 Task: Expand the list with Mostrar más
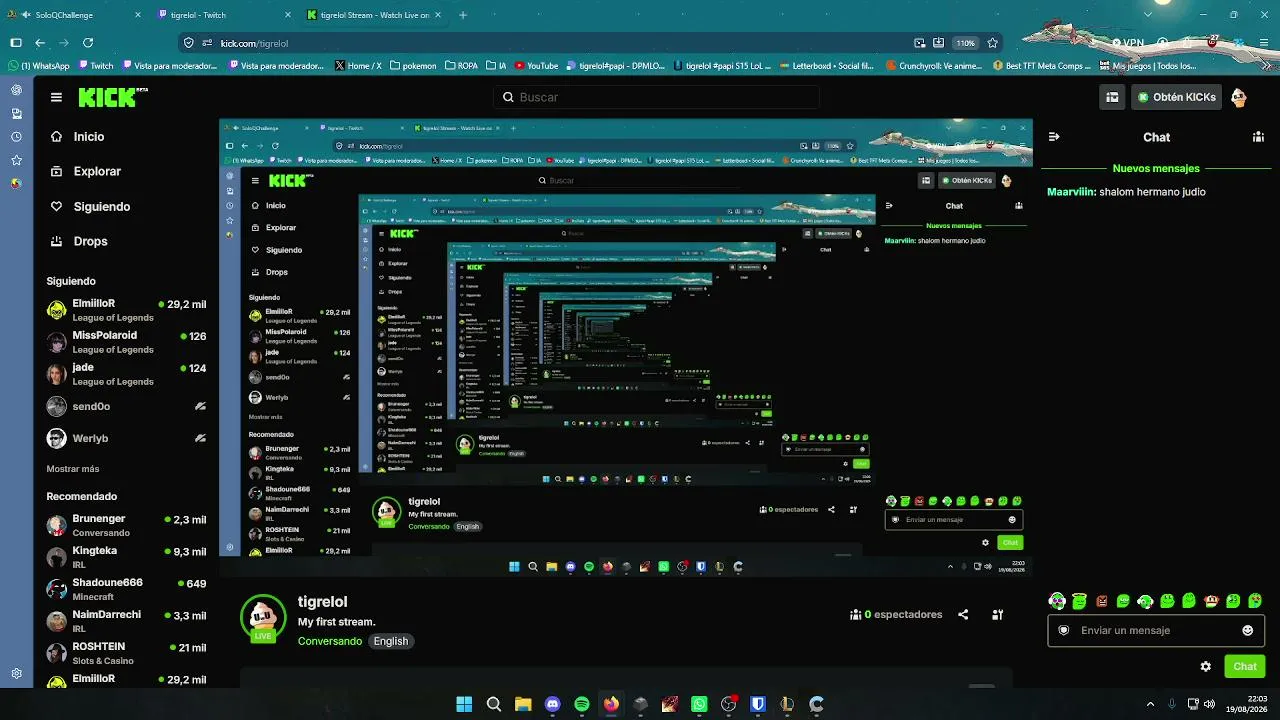pos(73,469)
